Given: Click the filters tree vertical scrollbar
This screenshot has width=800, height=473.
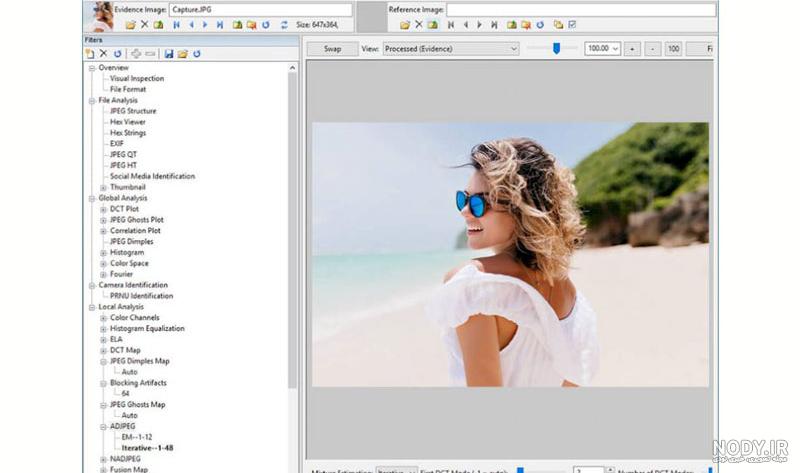Looking at the screenshot, I should [x=292, y=230].
